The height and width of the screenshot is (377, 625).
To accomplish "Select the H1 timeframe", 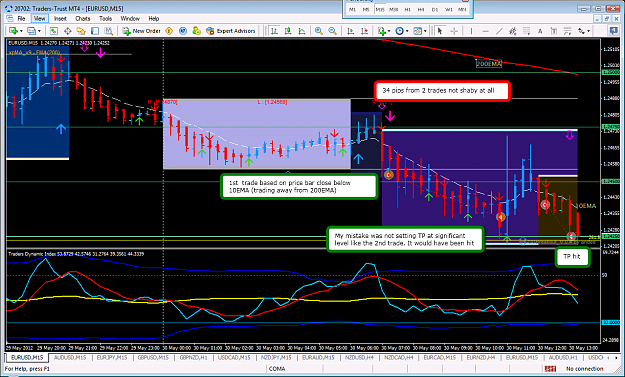I will [x=407, y=9].
